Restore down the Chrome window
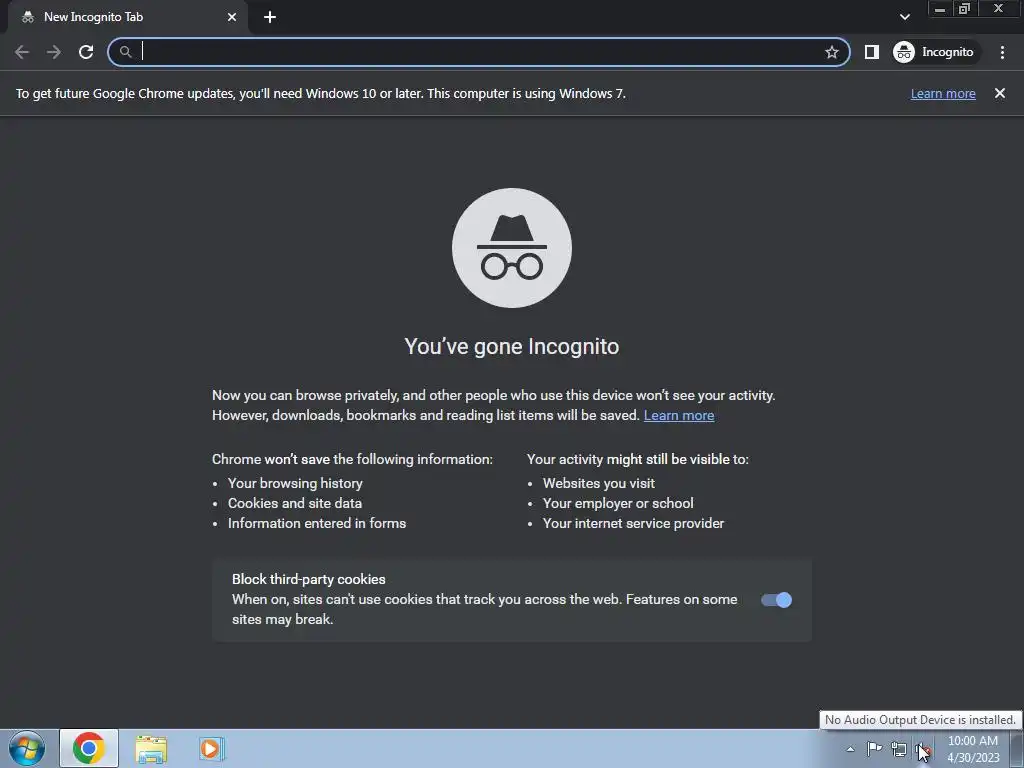This screenshot has height=768, width=1024. [965, 8]
